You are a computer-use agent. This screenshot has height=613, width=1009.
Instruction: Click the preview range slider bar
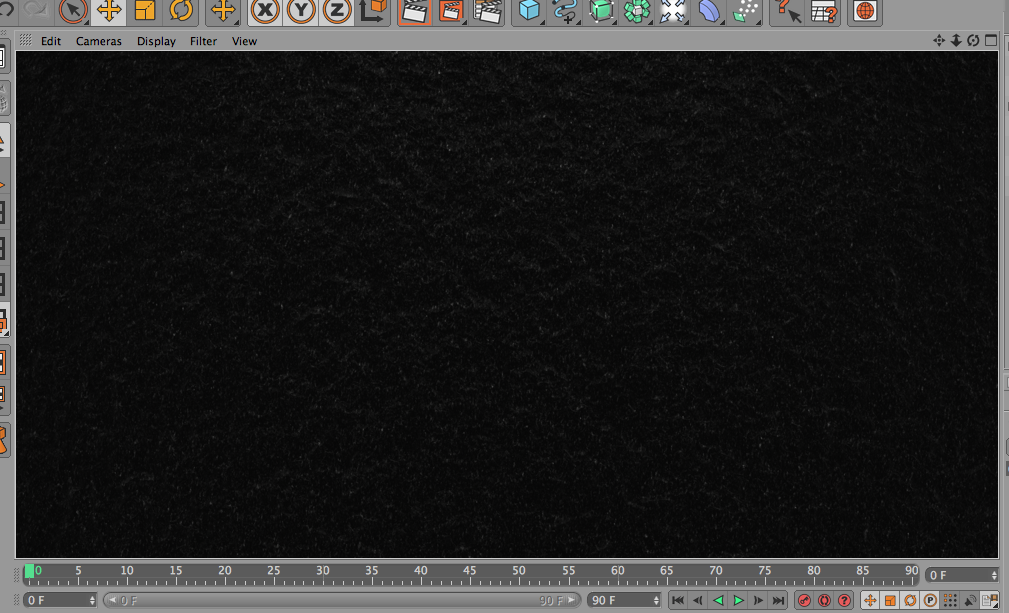coord(342,600)
